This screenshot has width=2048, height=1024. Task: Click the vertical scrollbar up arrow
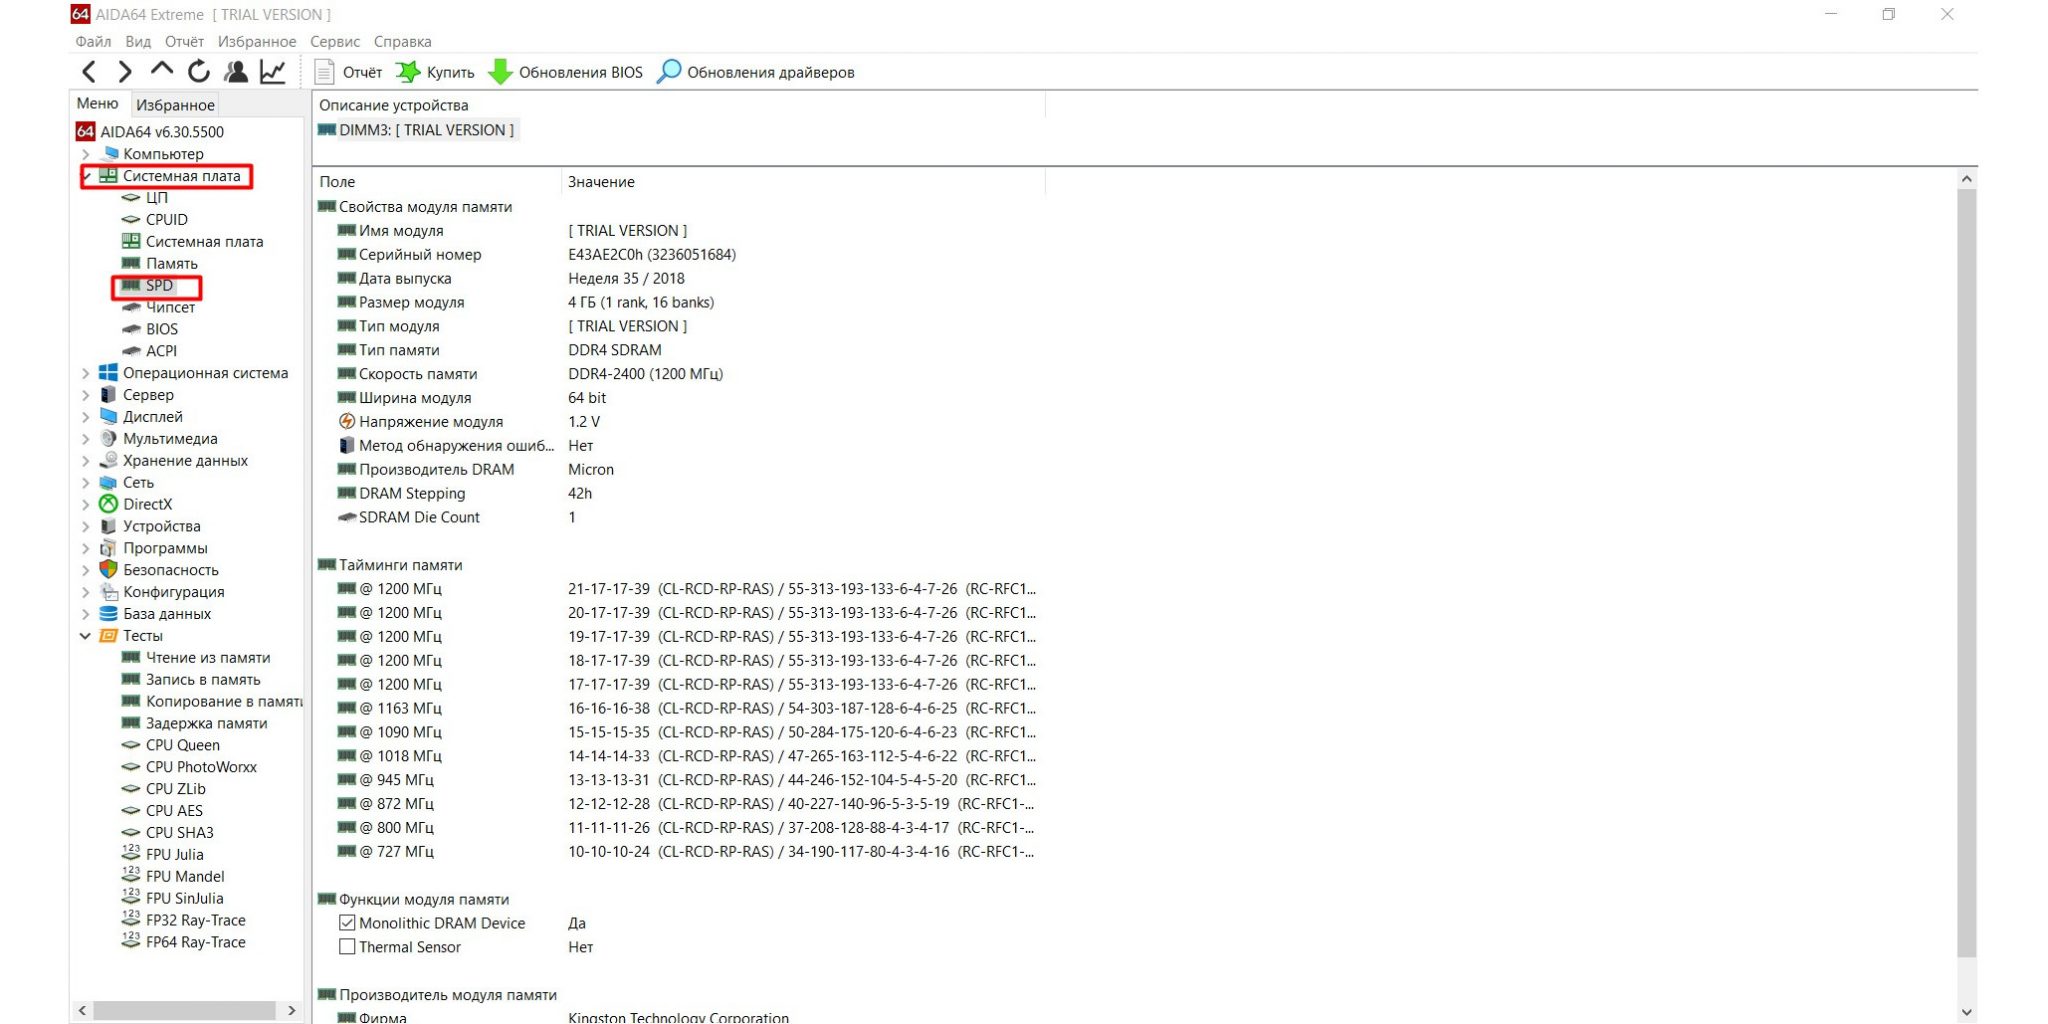[1966, 179]
